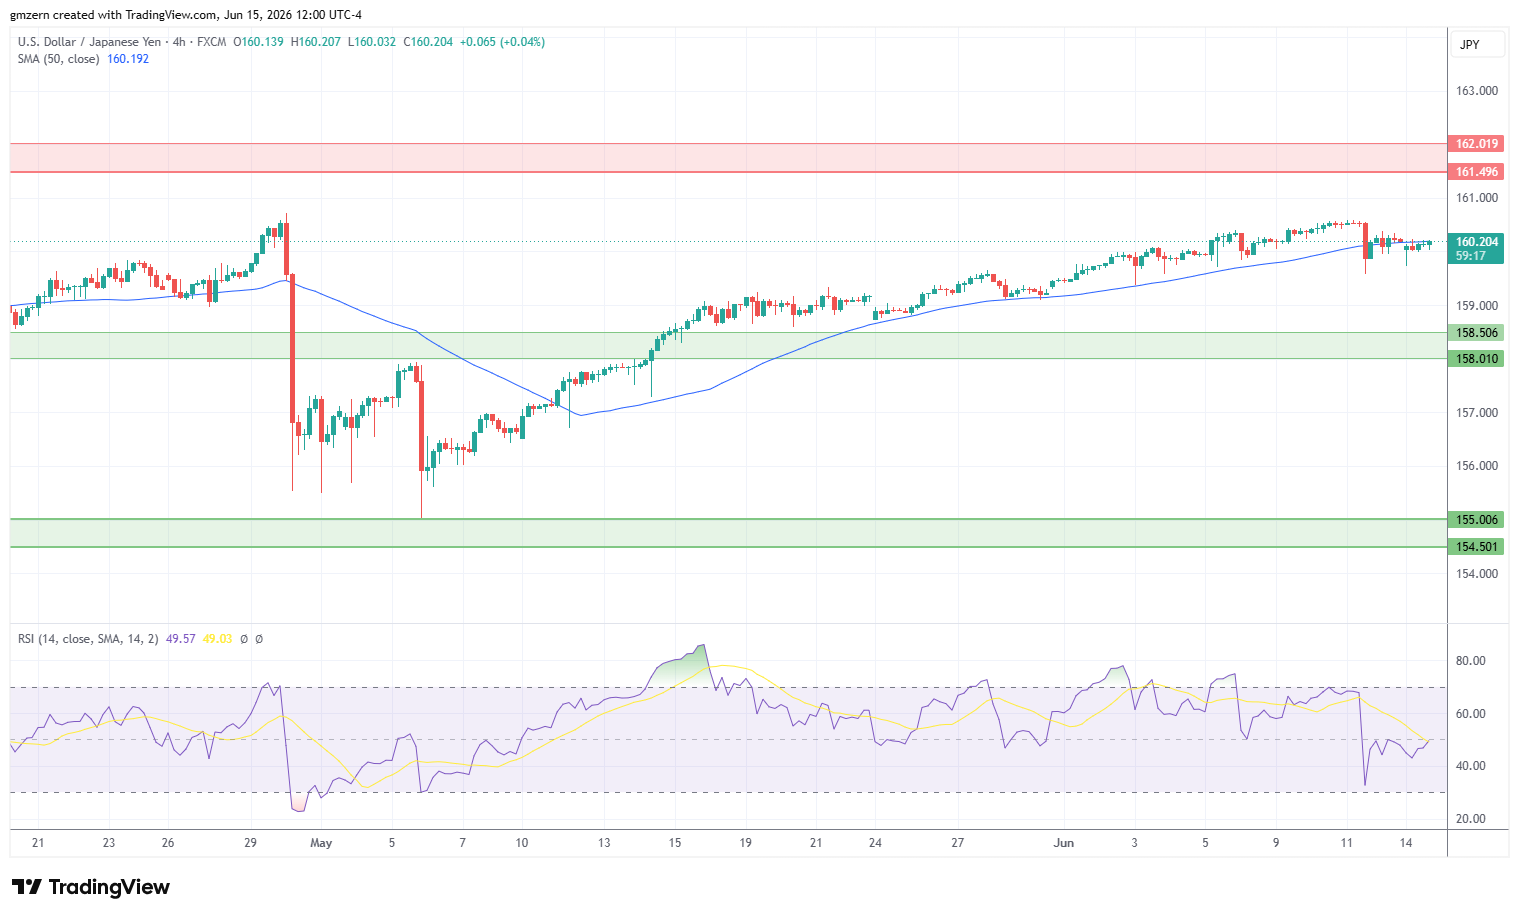Click the high price value H160.207

point(316,42)
